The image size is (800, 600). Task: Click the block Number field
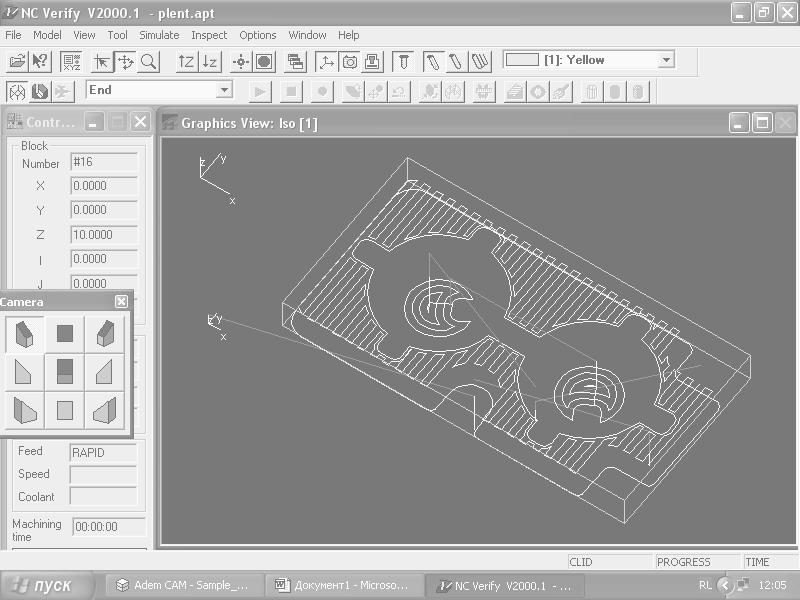click(x=104, y=162)
